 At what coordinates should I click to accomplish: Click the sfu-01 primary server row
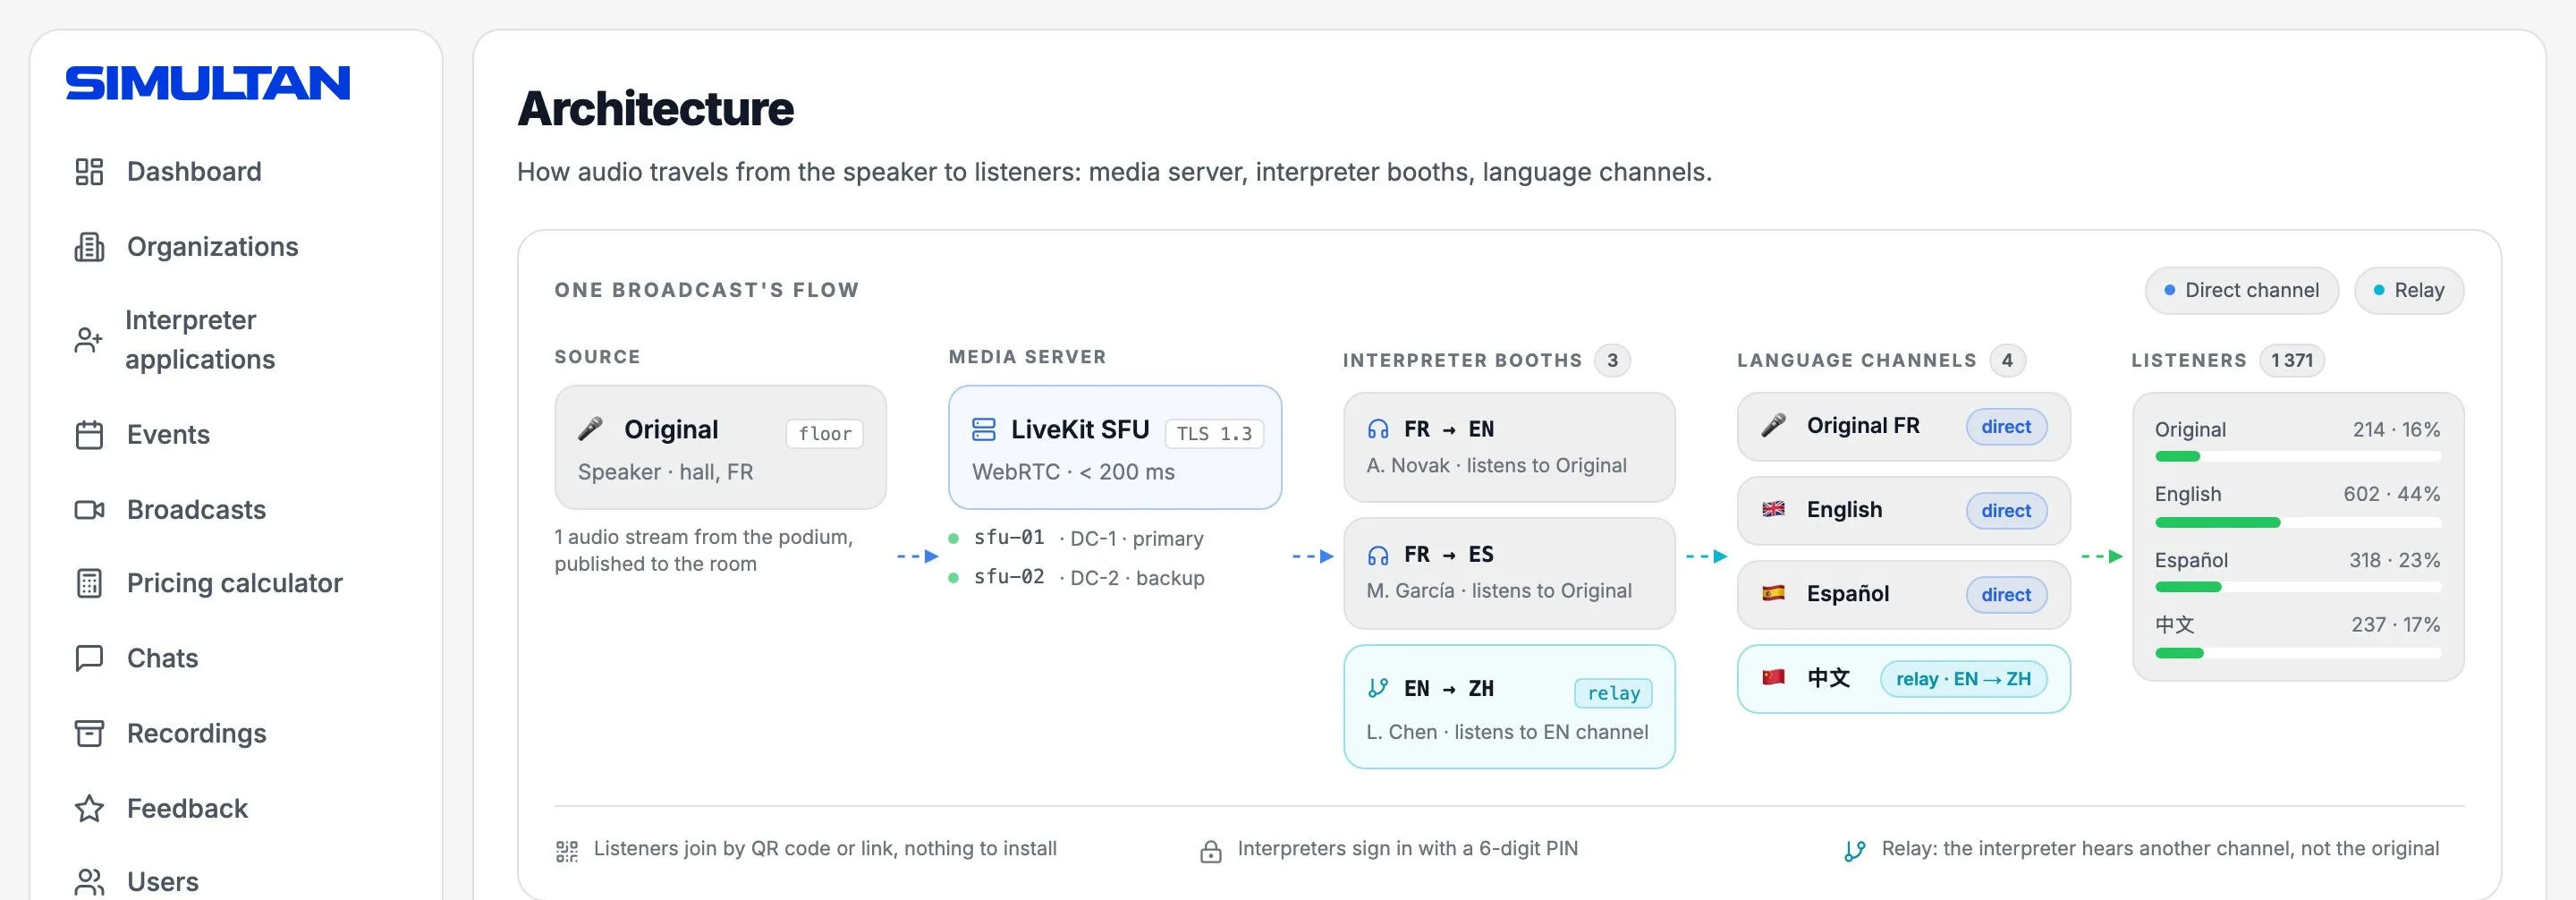[1077, 538]
